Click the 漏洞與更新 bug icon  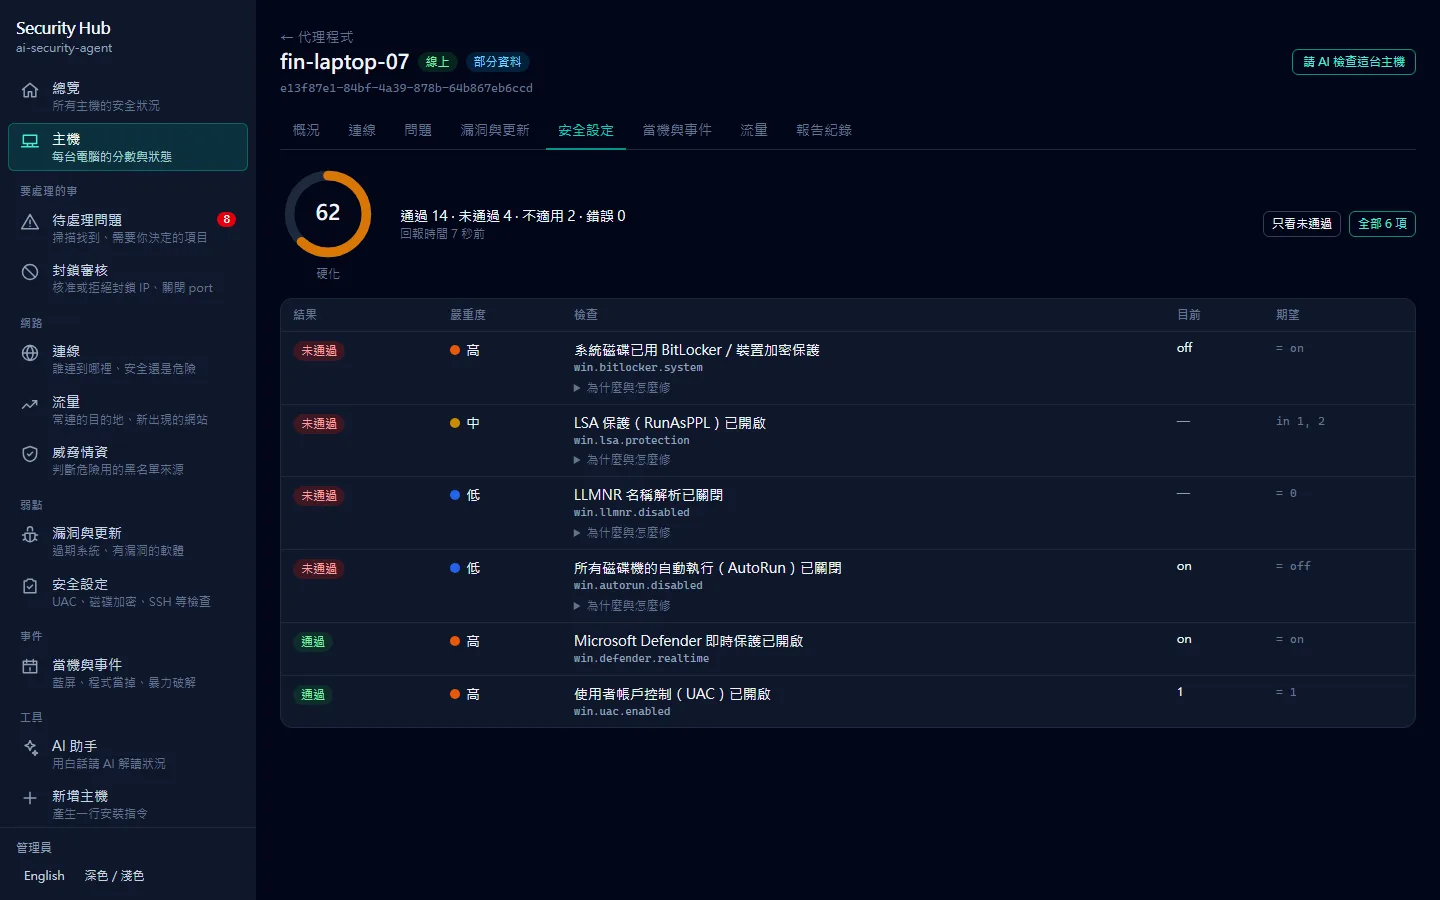[x=30, y=535]
